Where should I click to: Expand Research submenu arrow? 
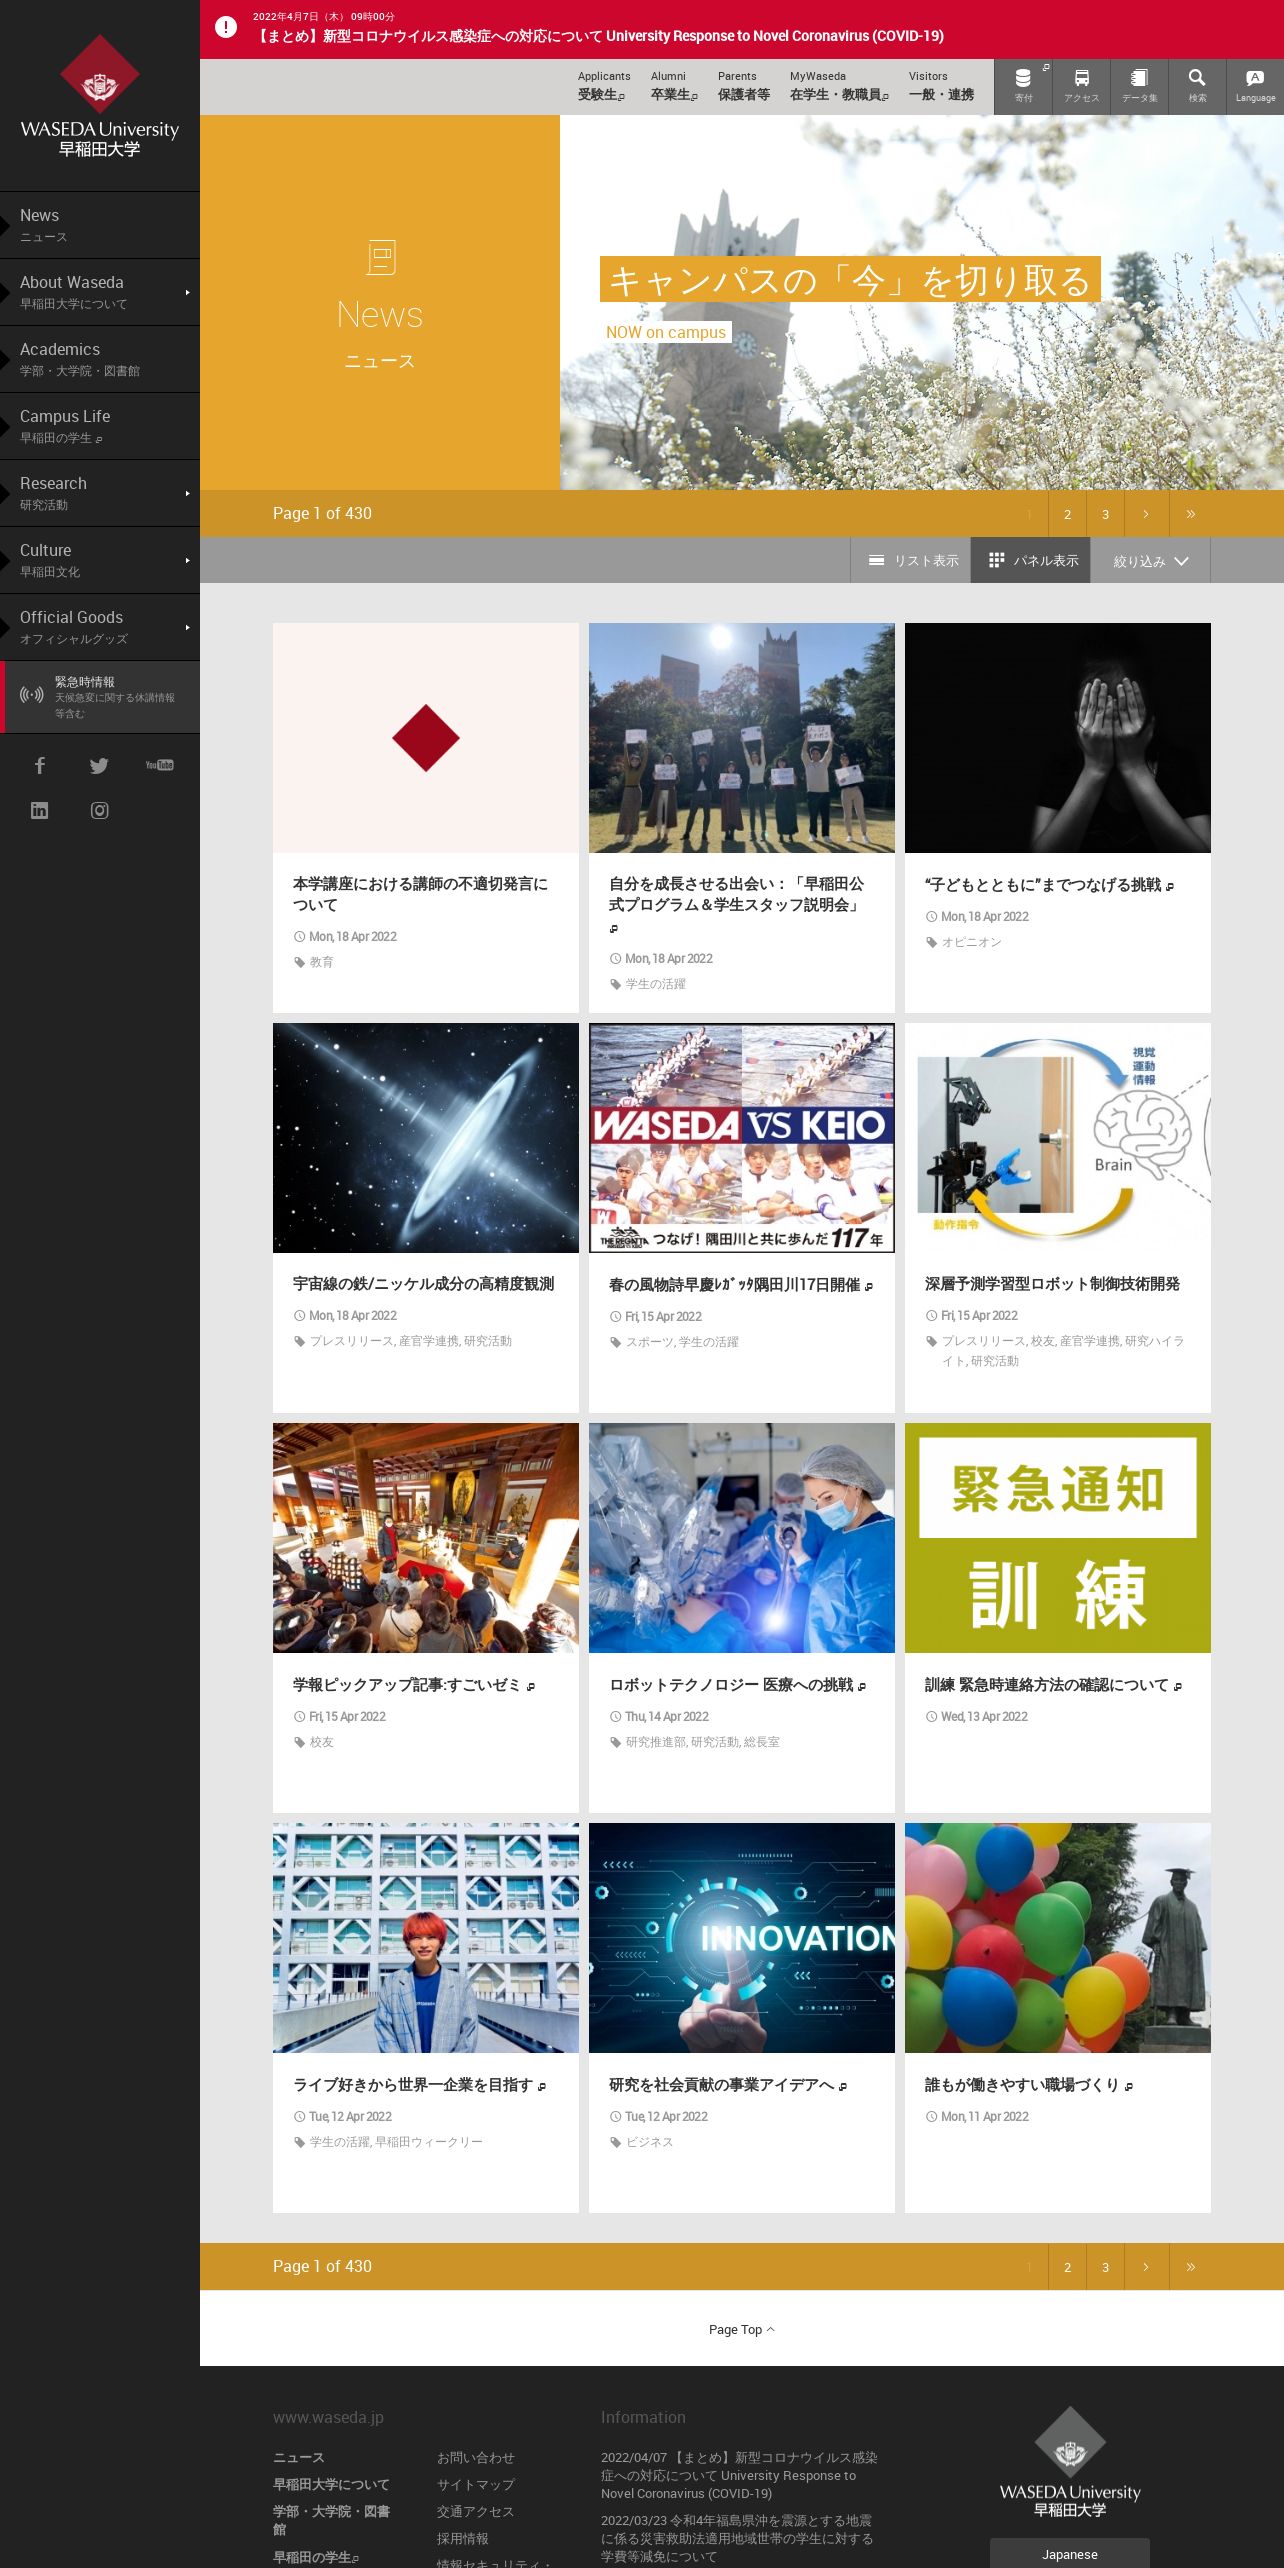(x=187, y=493)
